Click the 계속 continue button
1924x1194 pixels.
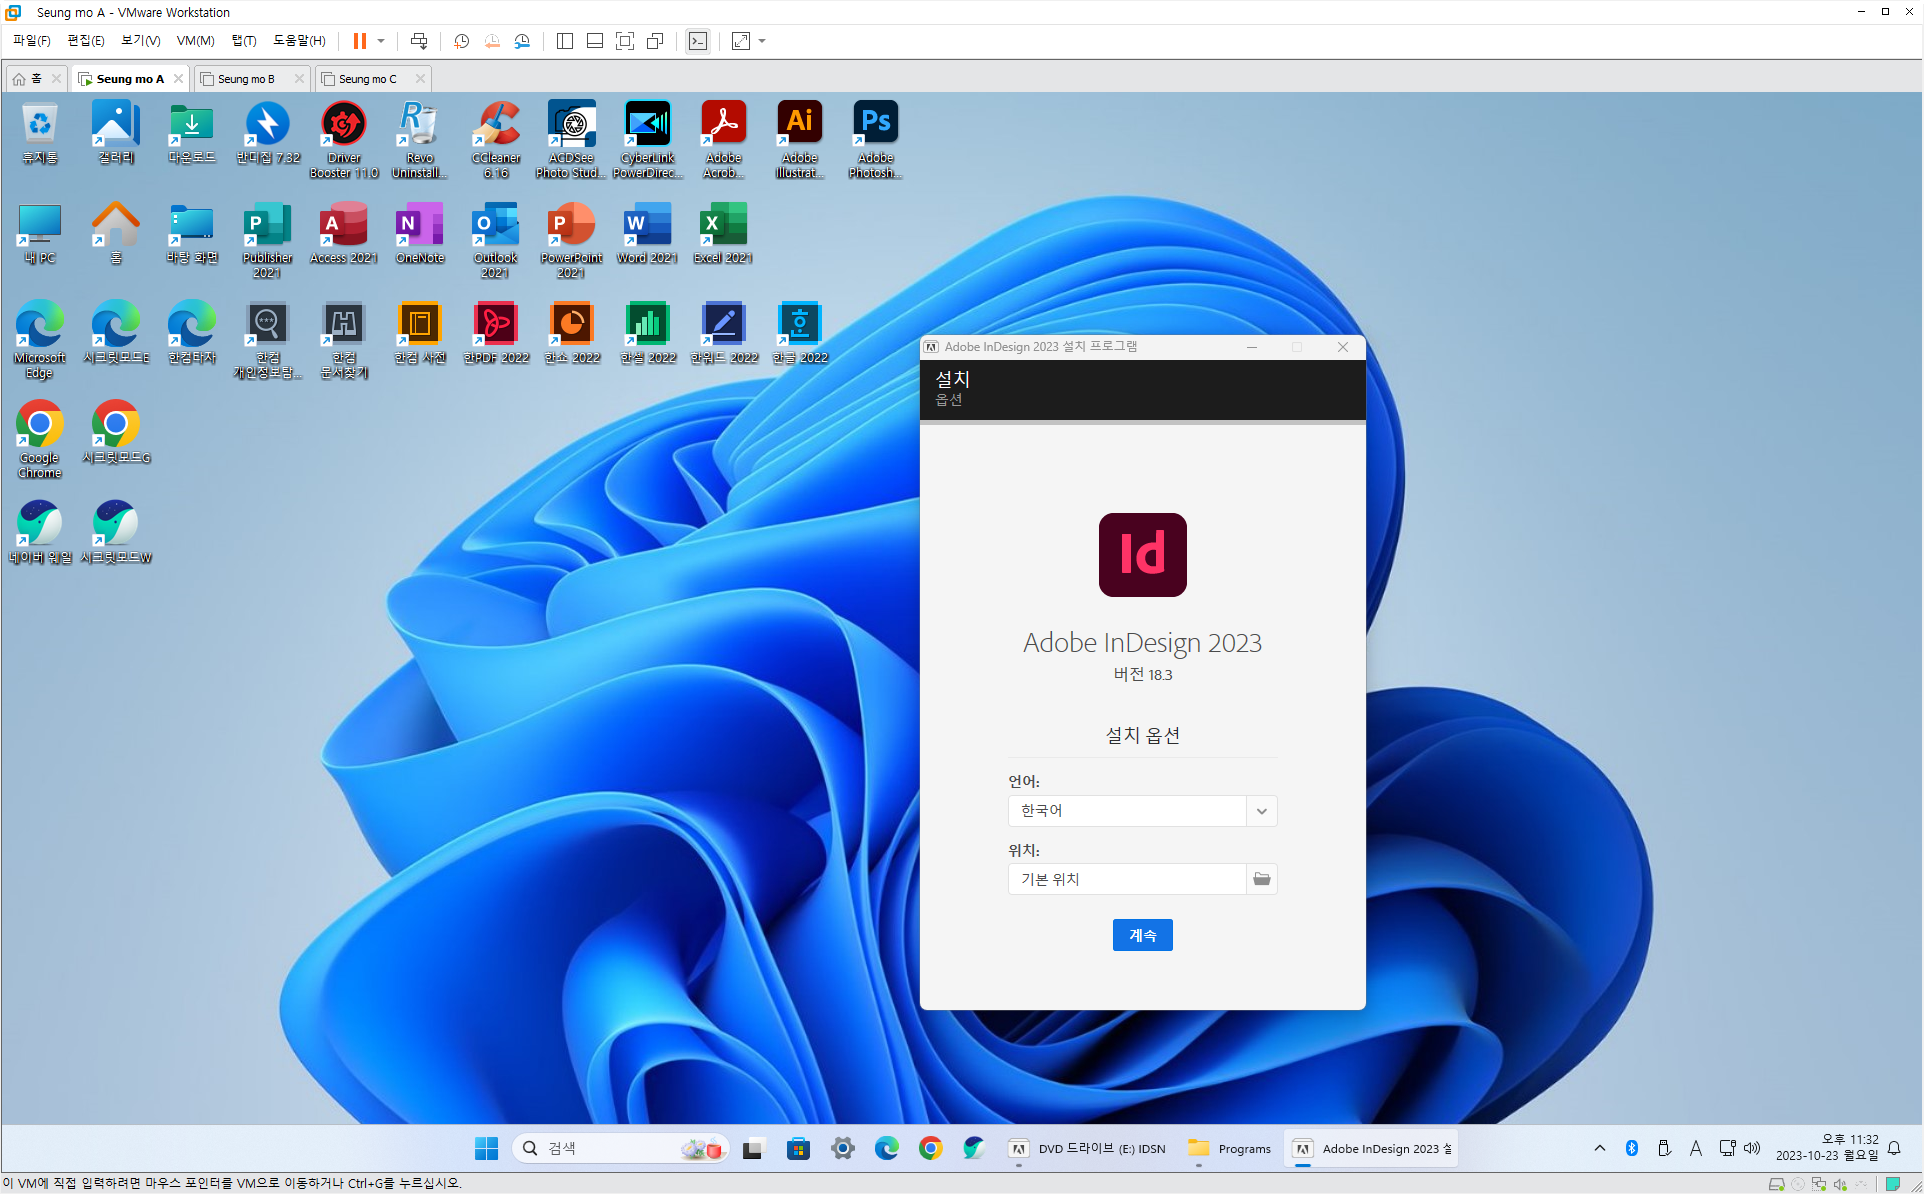pyautogui.click(x=1142, y=935)
